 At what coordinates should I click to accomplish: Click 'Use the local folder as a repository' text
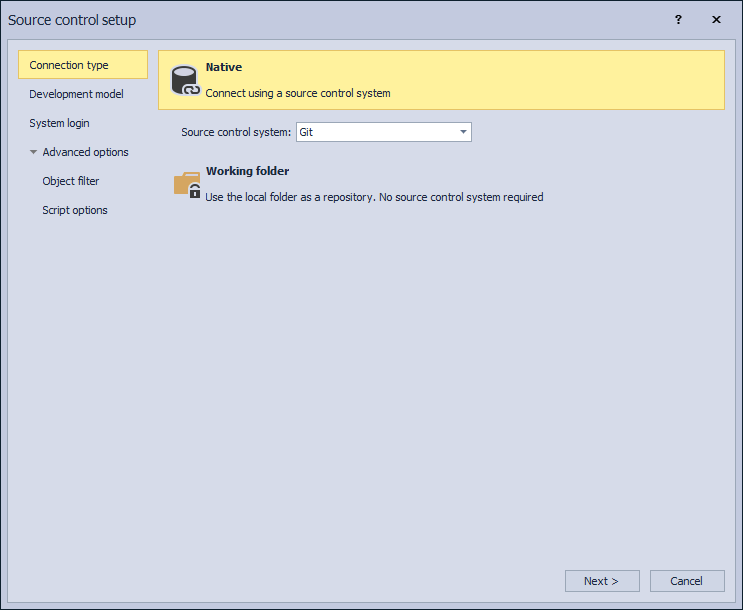tap(290, 197)
